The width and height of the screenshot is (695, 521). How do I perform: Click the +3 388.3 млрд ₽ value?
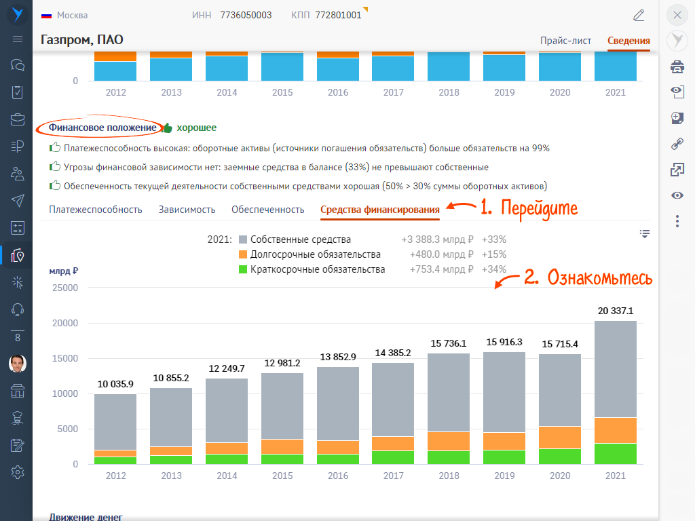point(437,239)
